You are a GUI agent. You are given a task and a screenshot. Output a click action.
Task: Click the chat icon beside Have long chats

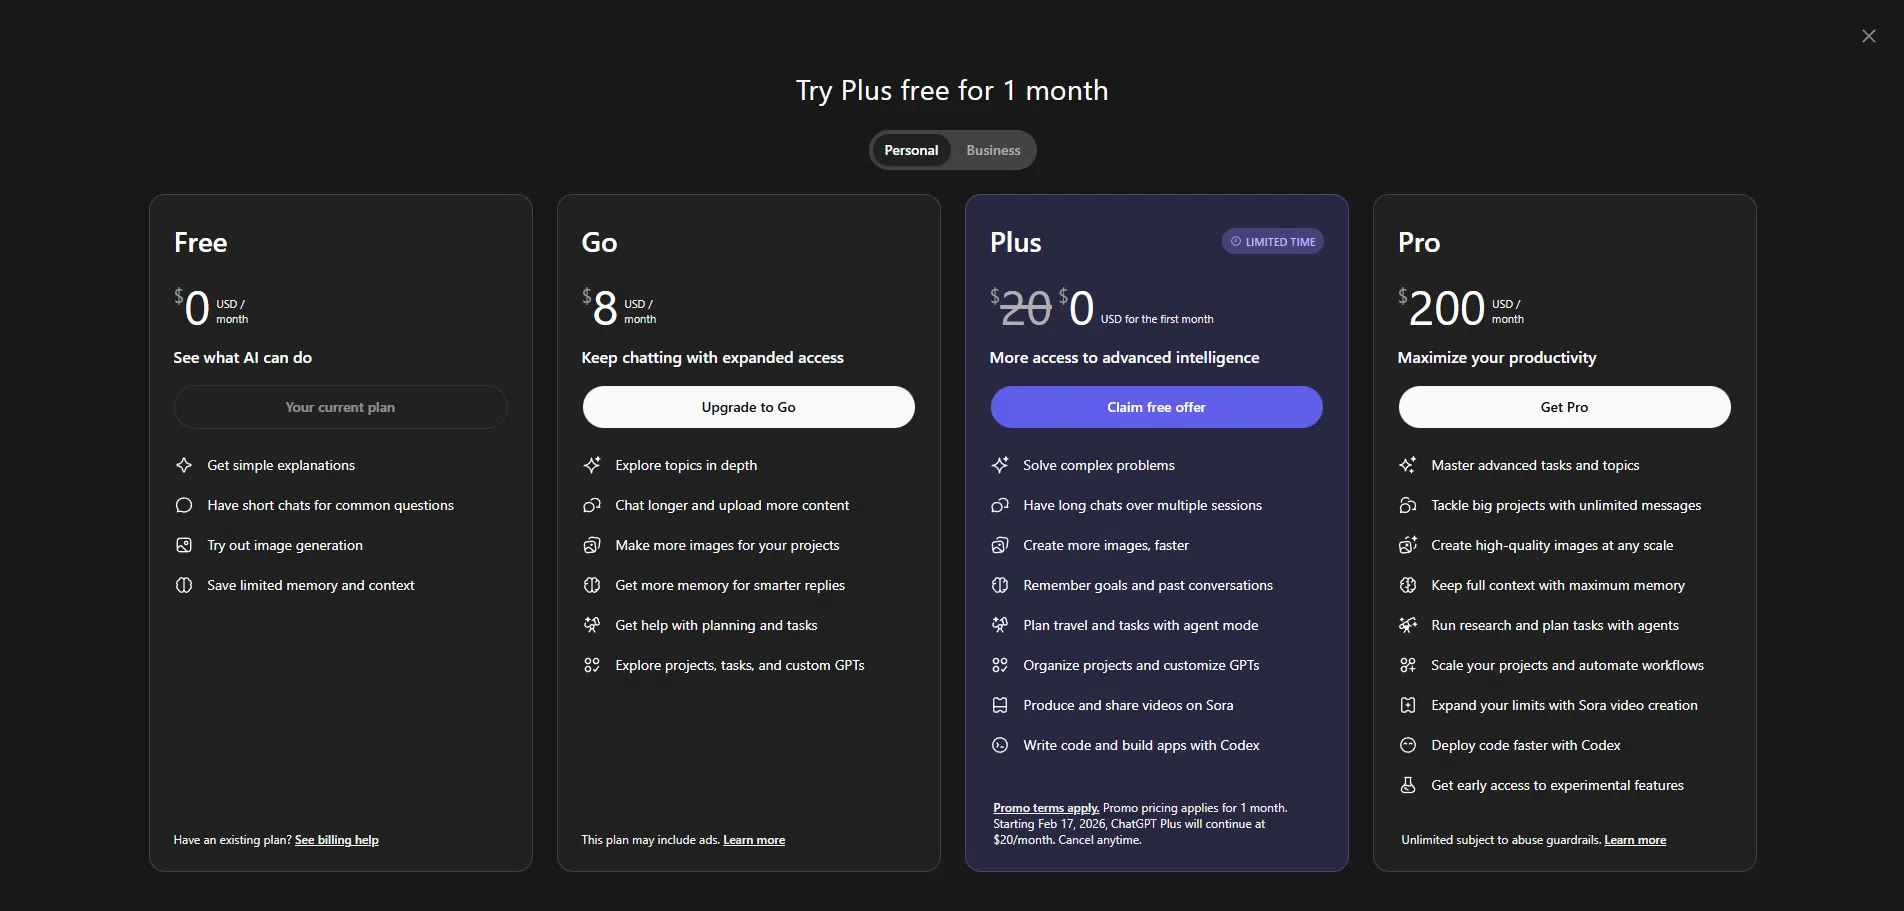tap(999, 505)
